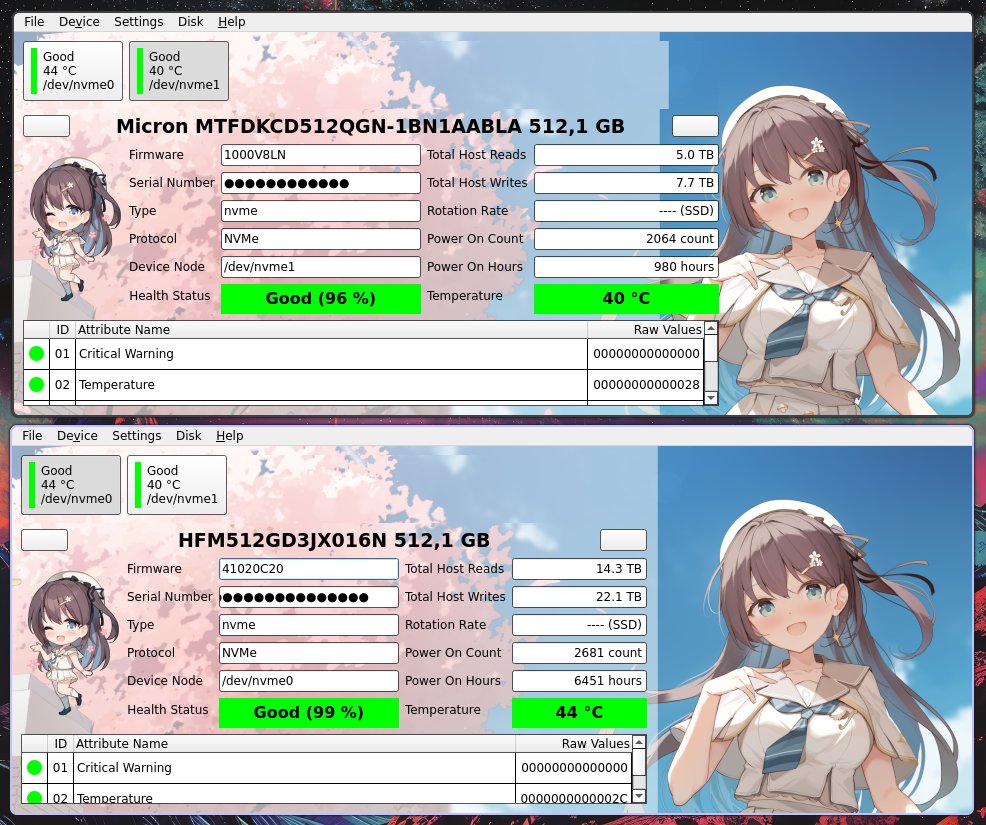This screenshot has width=986, height=825.
Task: Open the Device menu
Action: tap(78, 21)
